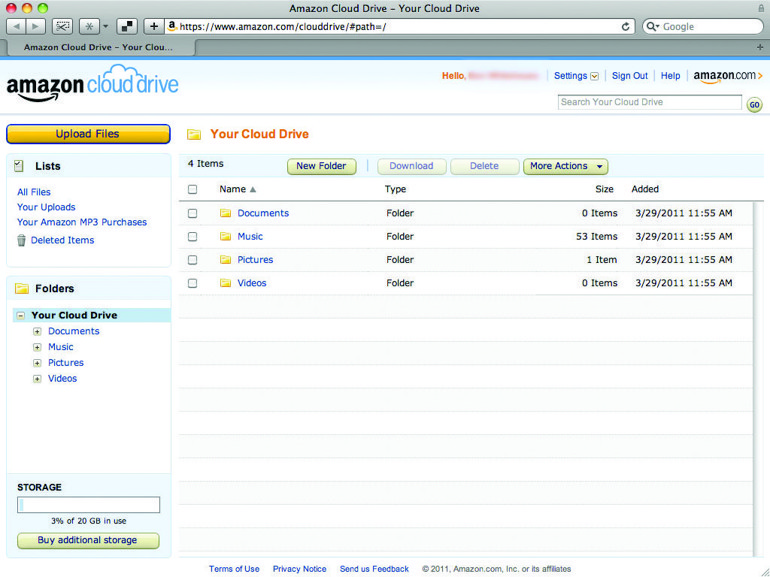Reload the page with the refresh icon
The height and width of the screenshot is (577, 770).
point(627,27)
